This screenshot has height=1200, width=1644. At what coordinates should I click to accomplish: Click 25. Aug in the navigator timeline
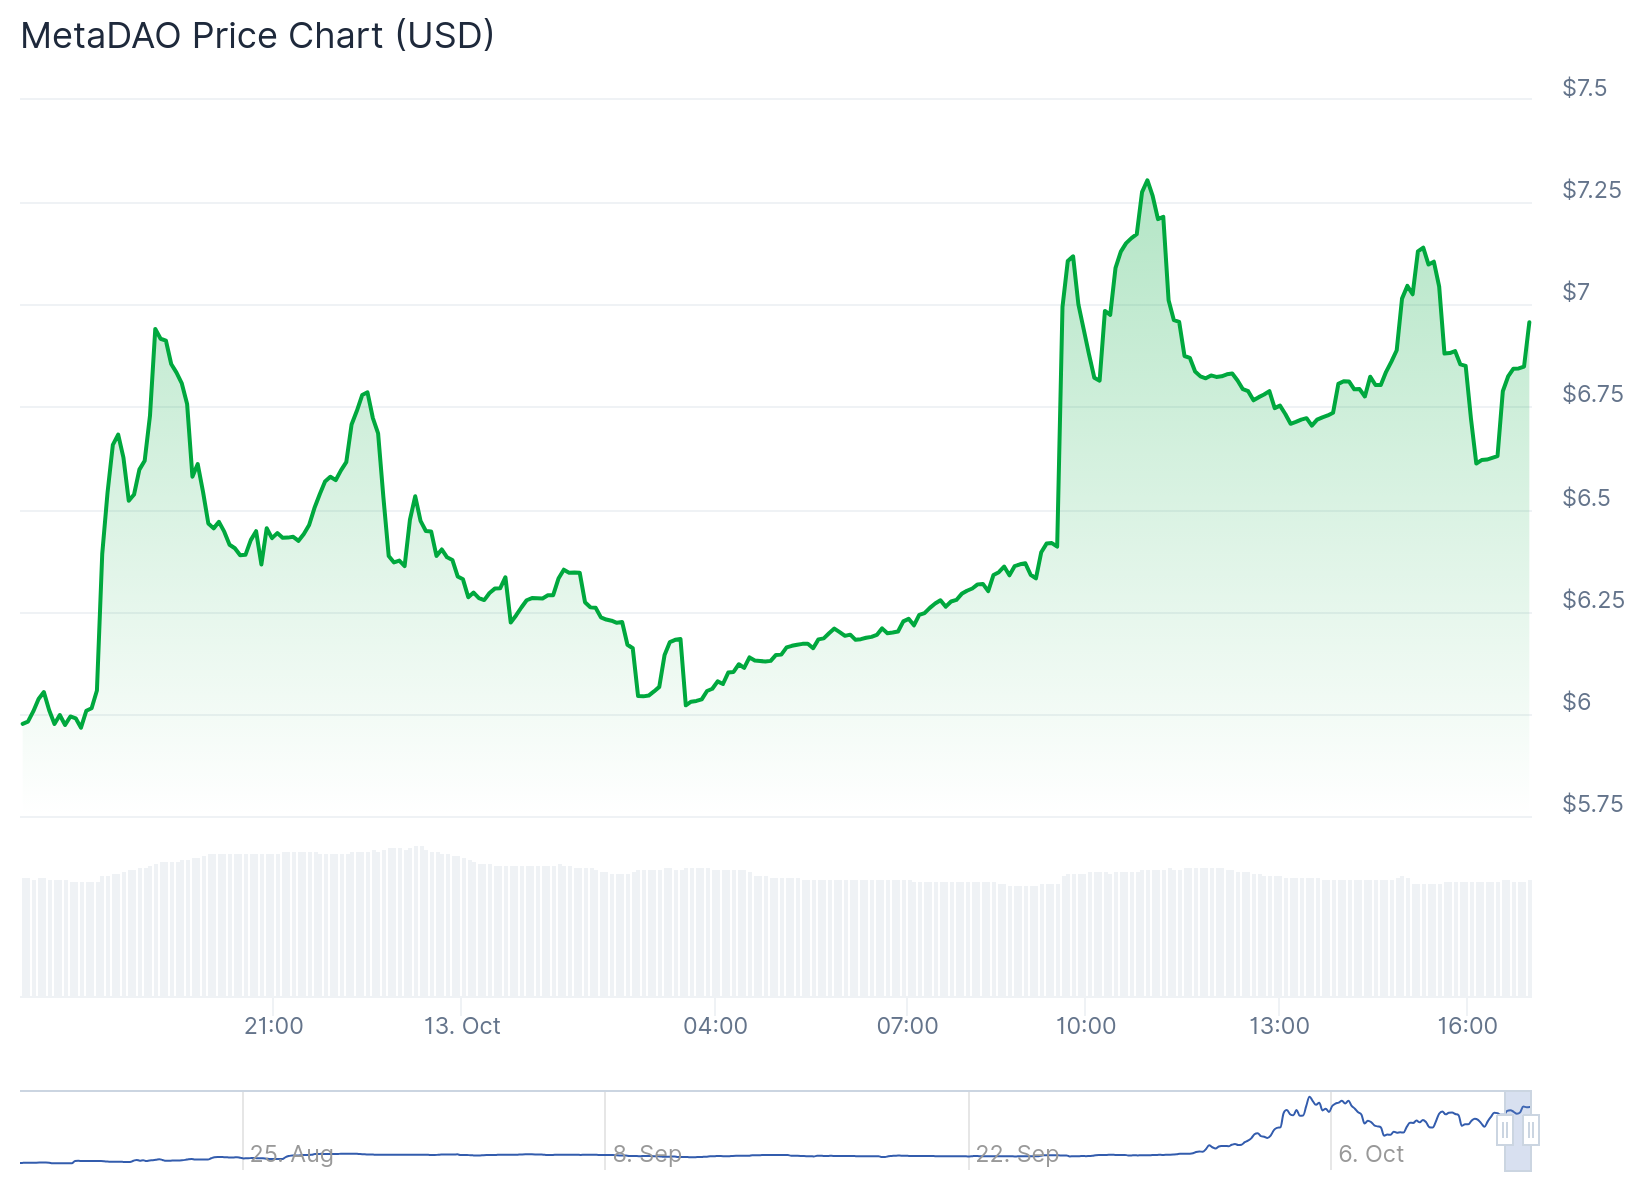[x=291, y=1154]
